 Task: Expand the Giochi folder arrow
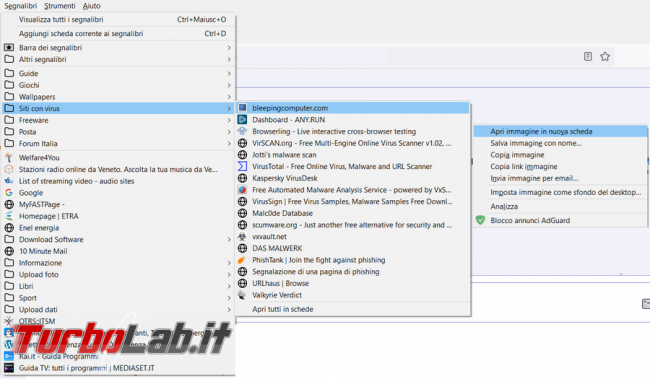[x=229, y=85]
